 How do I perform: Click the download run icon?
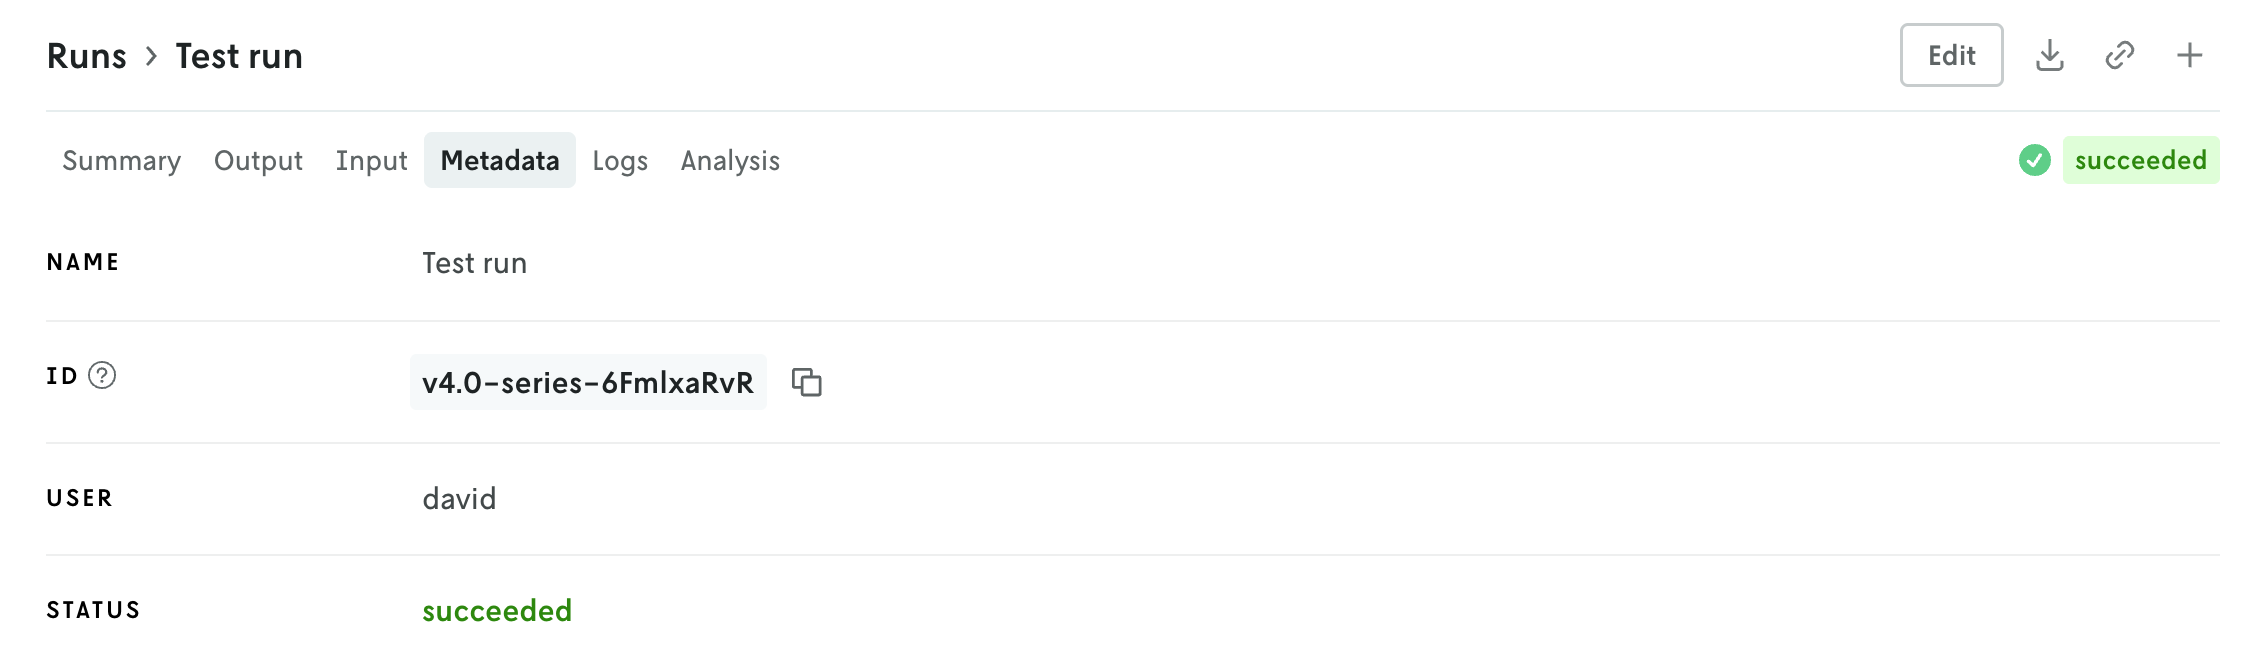(x=2049, y=56)
